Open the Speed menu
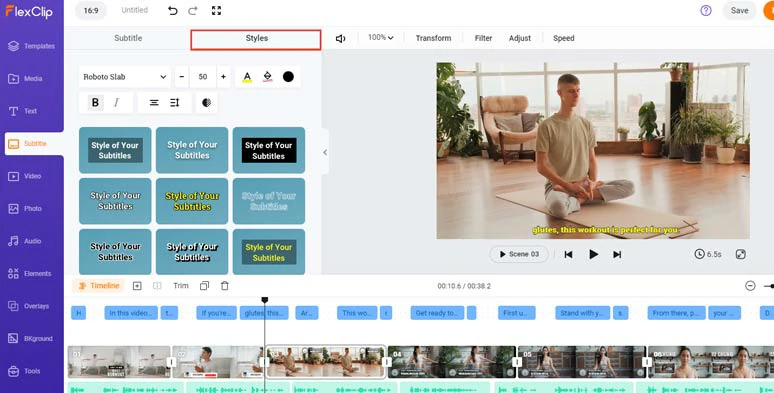Screen dimensions: 774x393 pyautogui.click(x=564, y=38)
